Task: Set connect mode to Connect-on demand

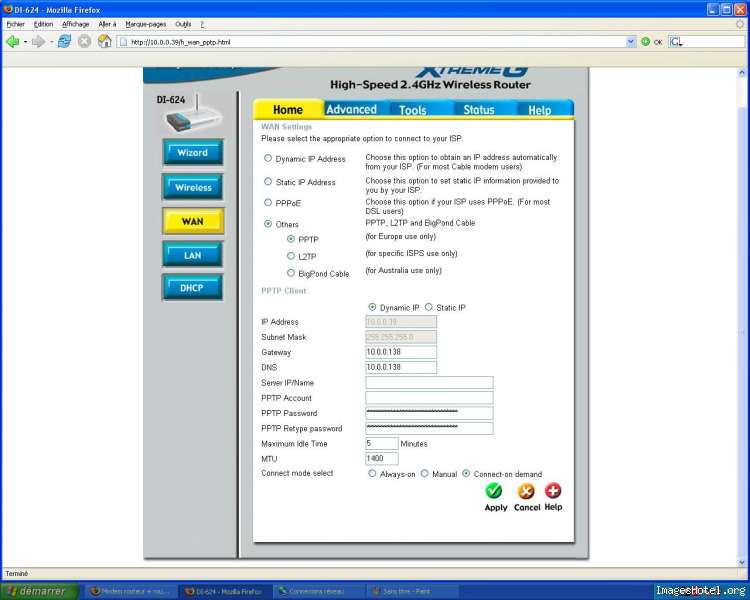Action: pyautogui.click(x=466, y=473)
